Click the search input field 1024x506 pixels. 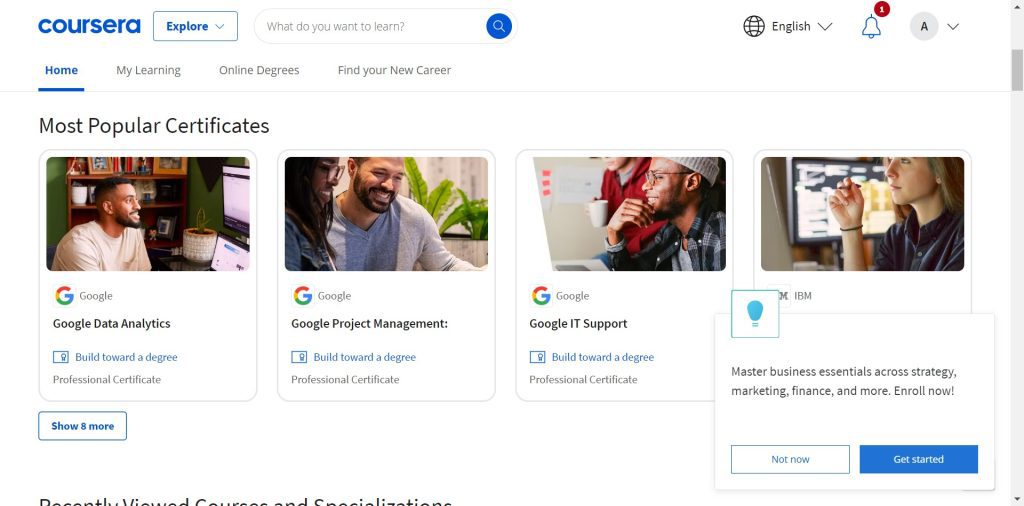point(370,26)
